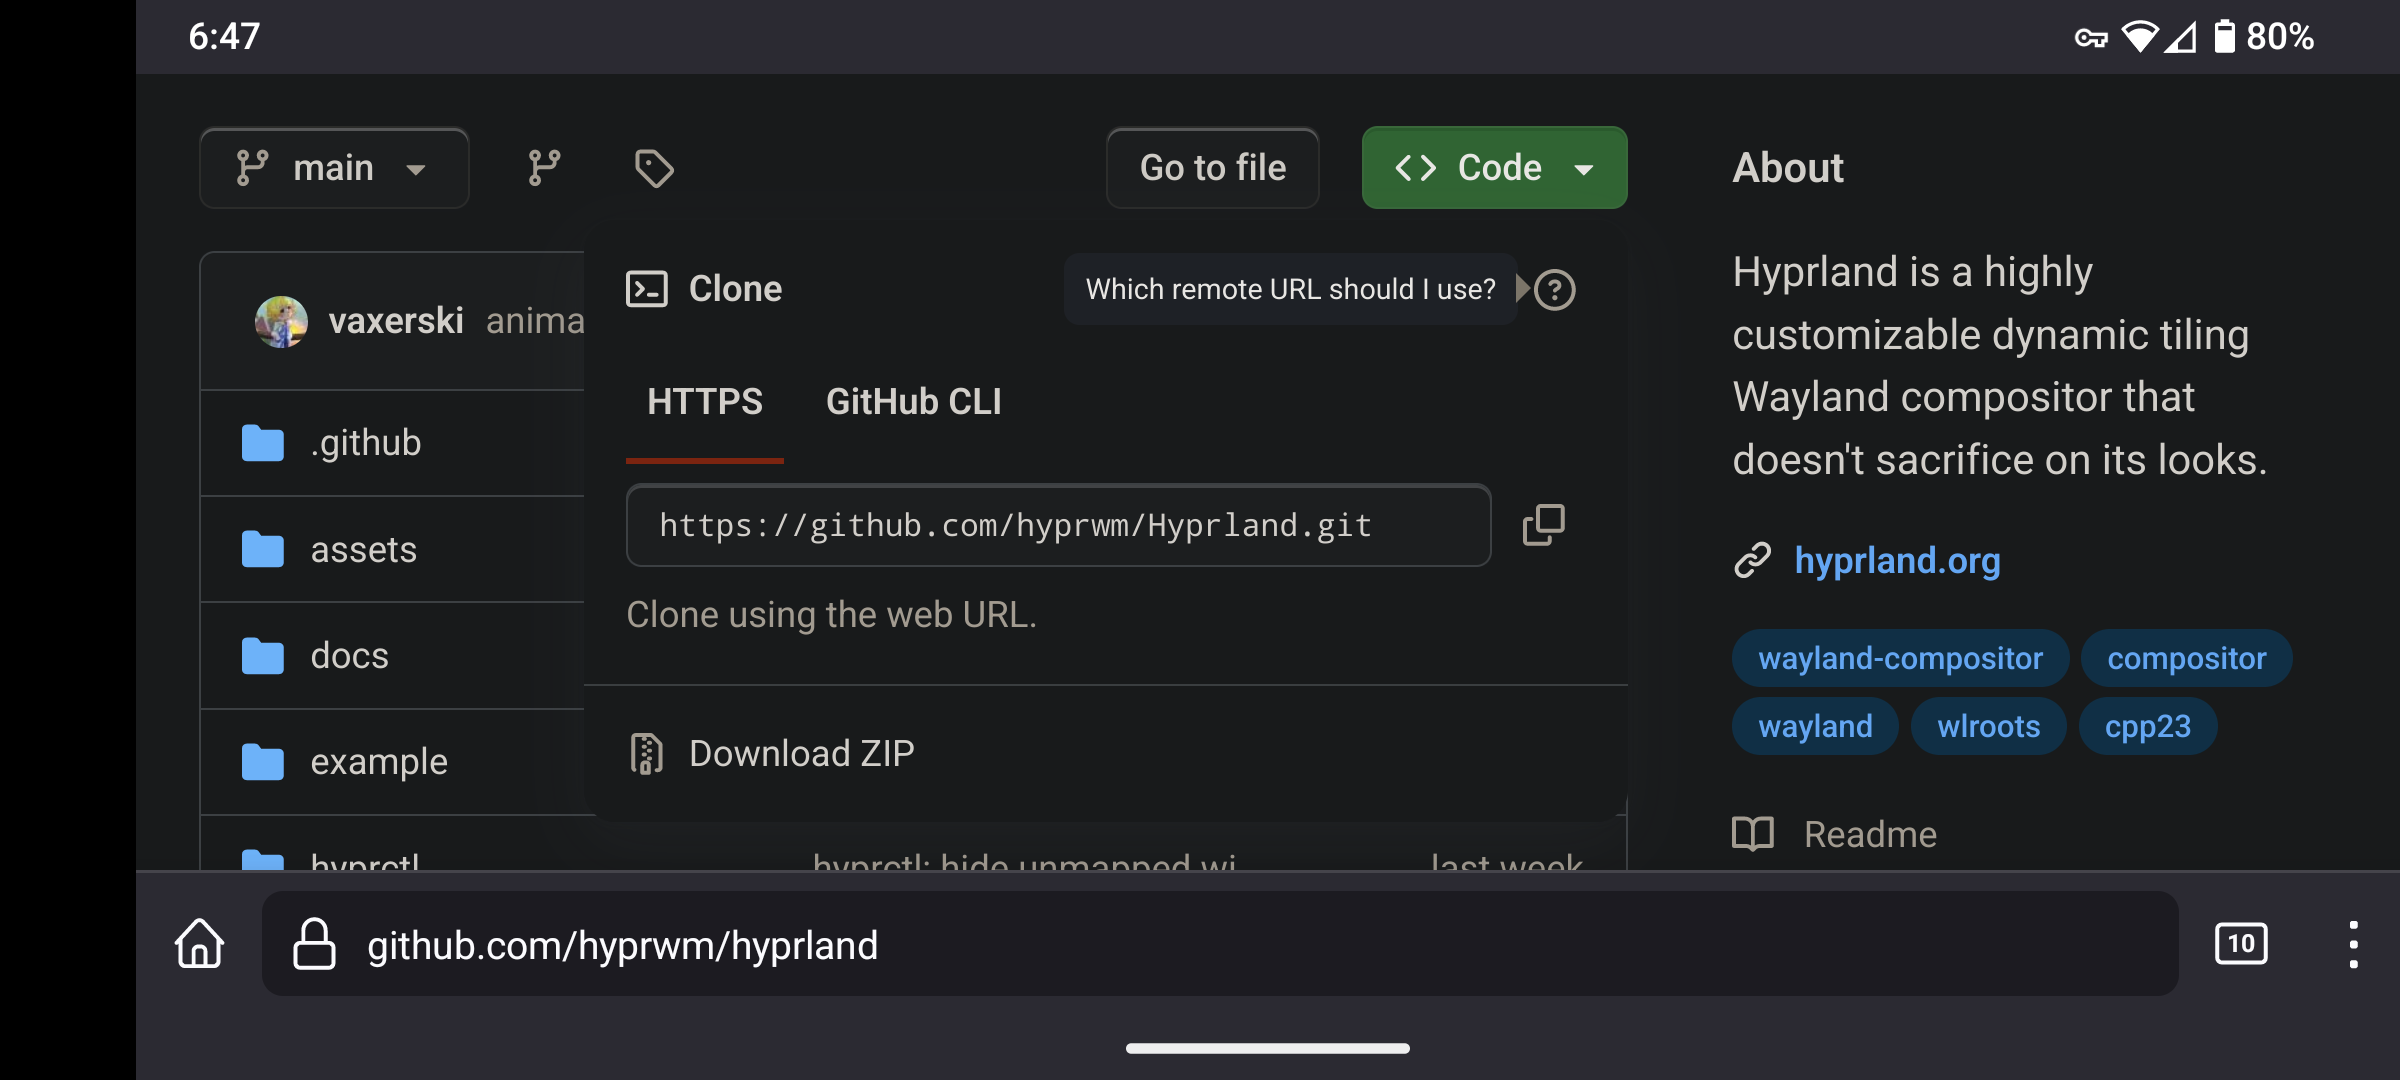This screenshot has width=2400, height=1080.
Task: Open the assets folder
Action: 364,549
